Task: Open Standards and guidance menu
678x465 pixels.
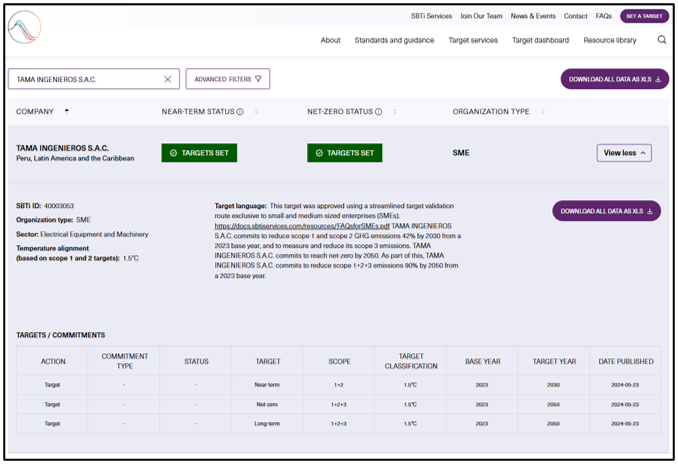Action: pyautogui.click(x=394, y=40)
